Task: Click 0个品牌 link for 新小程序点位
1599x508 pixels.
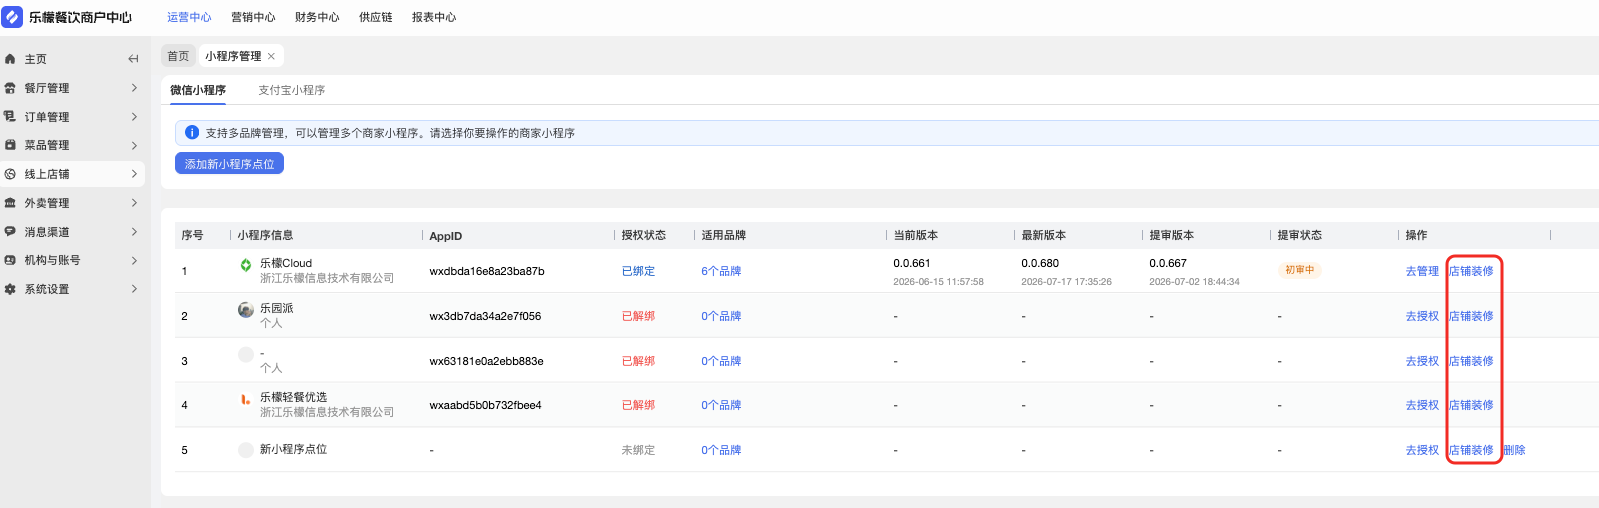Action: 721,450
